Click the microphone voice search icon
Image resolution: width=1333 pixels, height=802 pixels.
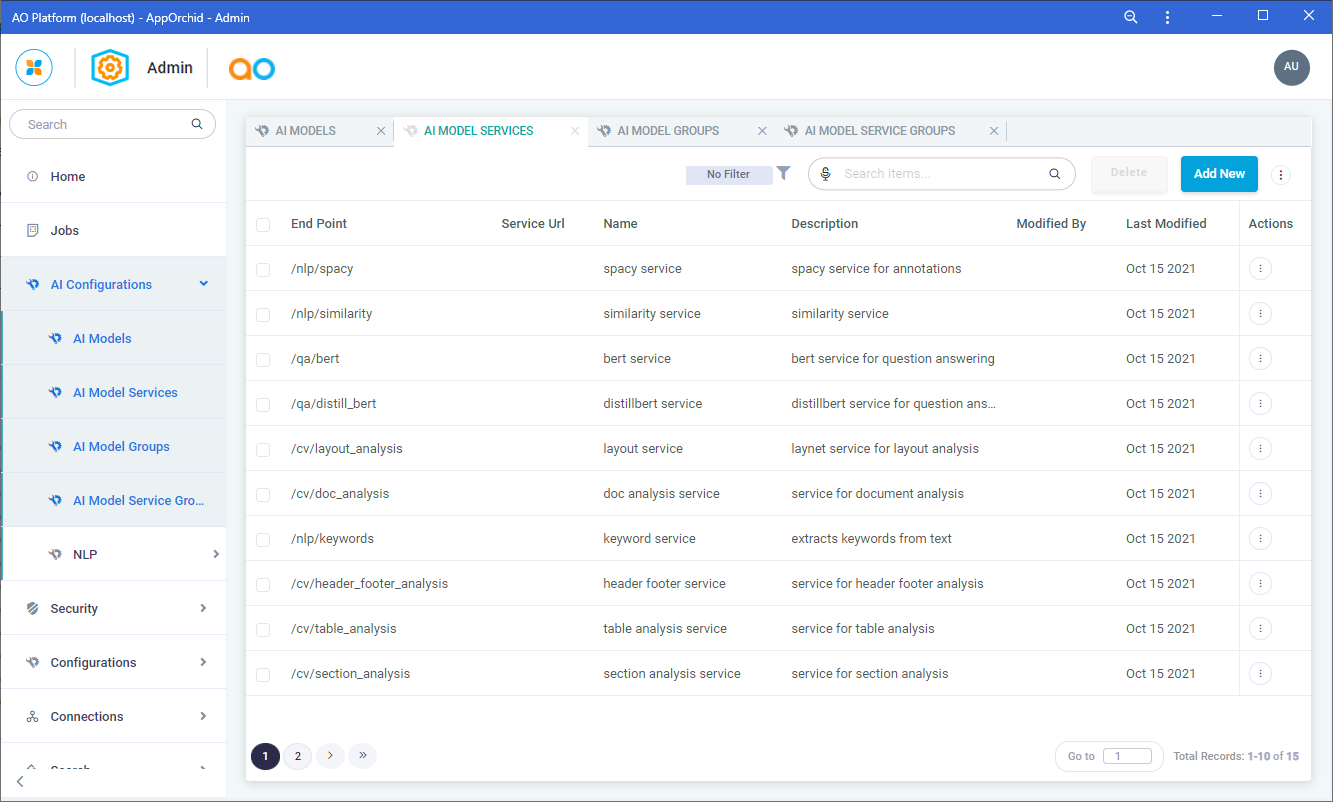(826, 174)
